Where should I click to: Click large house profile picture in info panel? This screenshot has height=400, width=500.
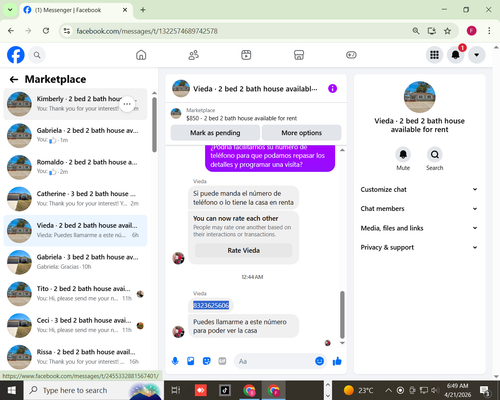pyautogui.click(x=419, y=97)
